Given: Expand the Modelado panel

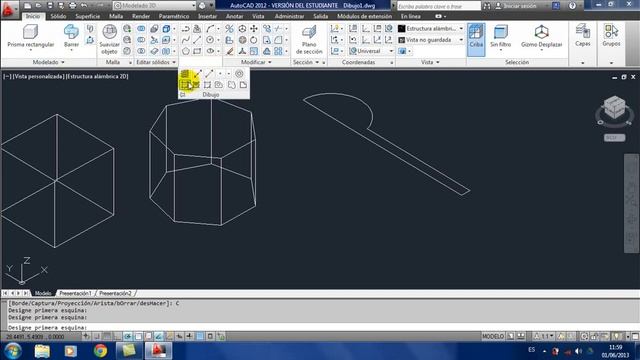Looking at the screenshot, I should point(49,62).
